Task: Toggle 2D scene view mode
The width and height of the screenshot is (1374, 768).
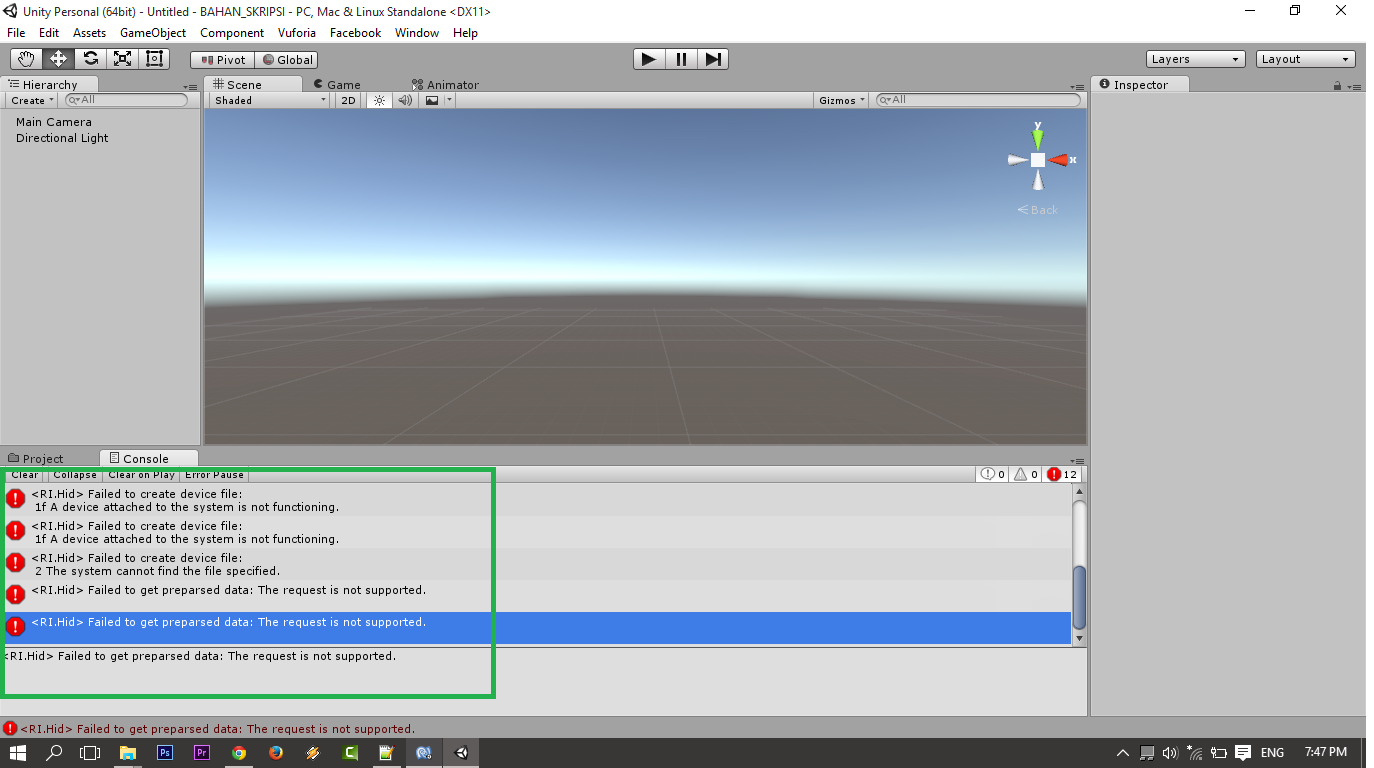Action: pyautogui.click(x=348, y=100)
